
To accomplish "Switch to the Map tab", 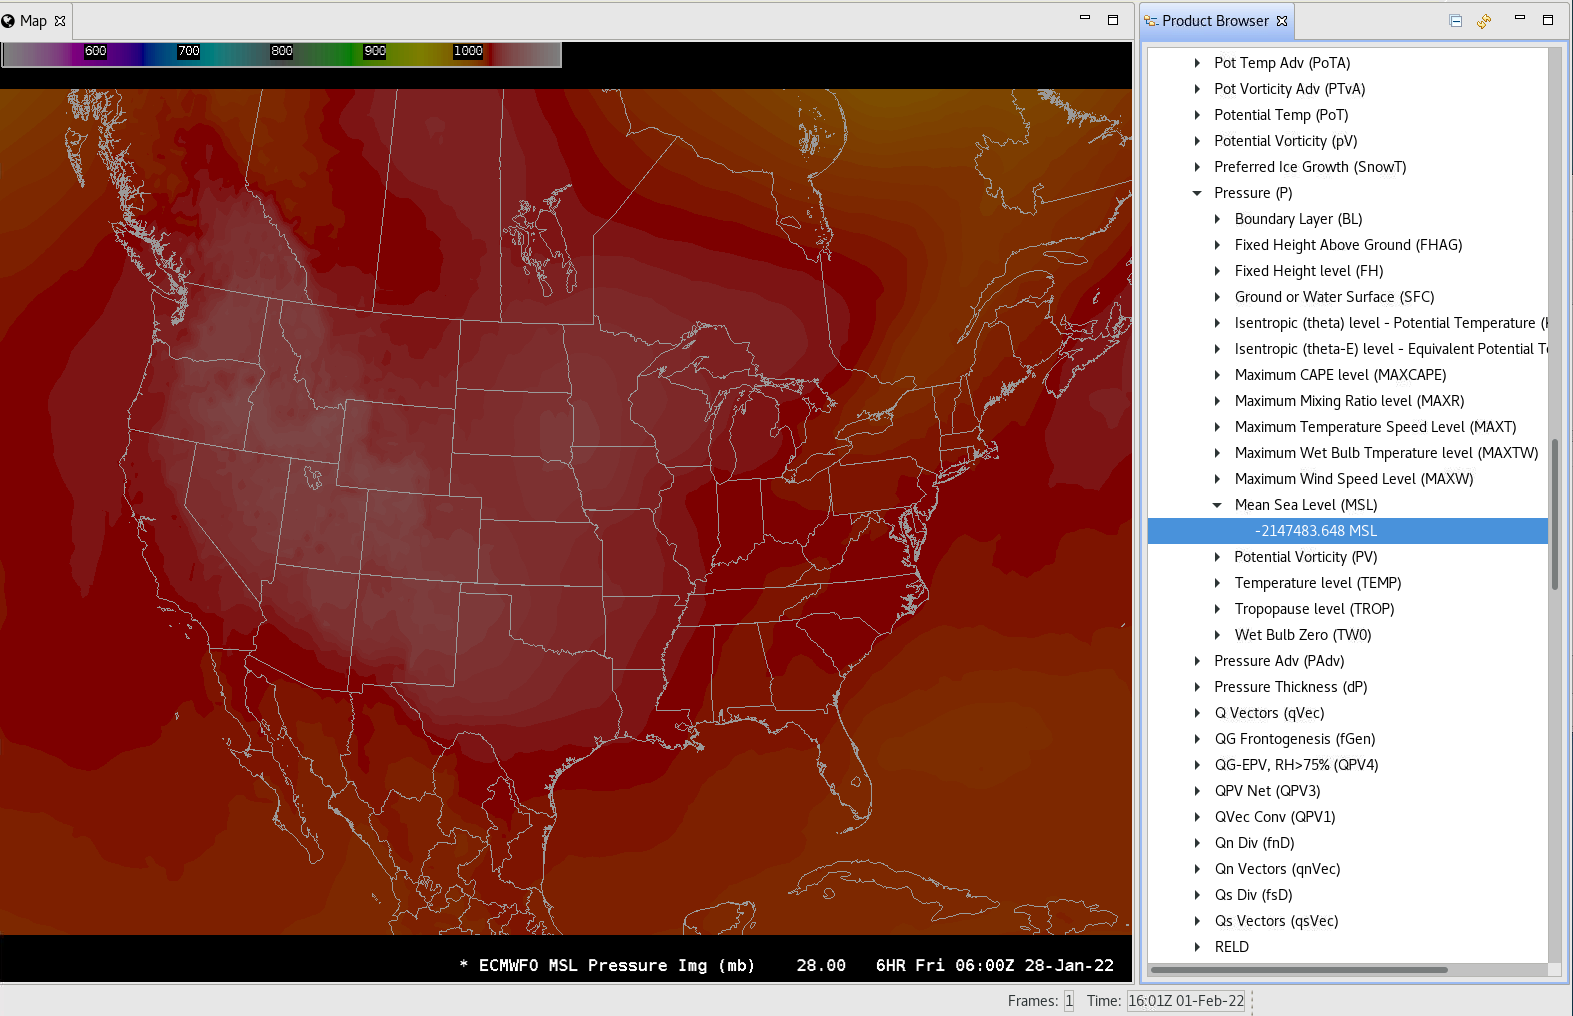I will [33, 21].
